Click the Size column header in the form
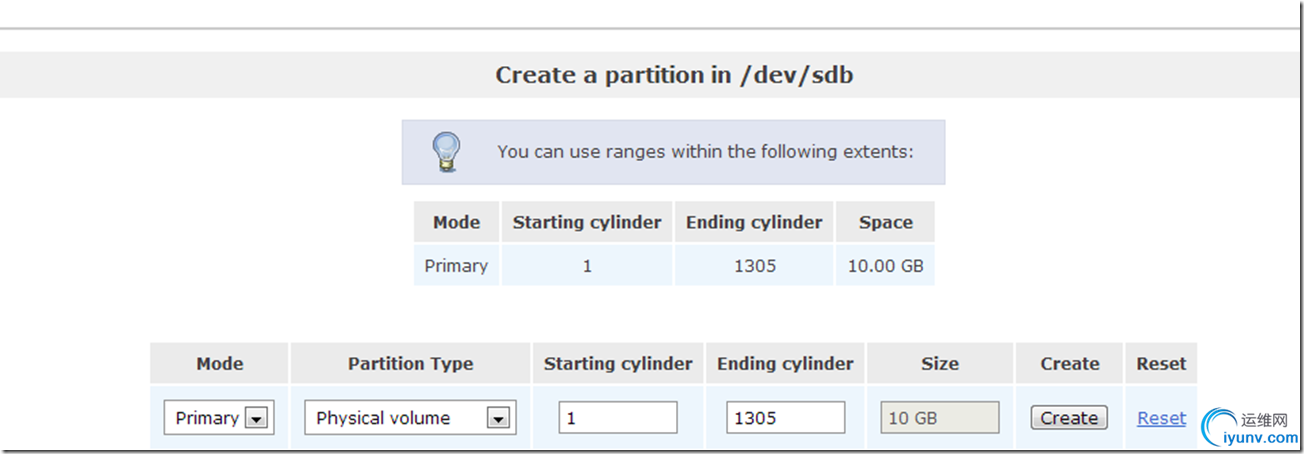The width and height of the screenshot is (1304, 454). tap(939, 364)
